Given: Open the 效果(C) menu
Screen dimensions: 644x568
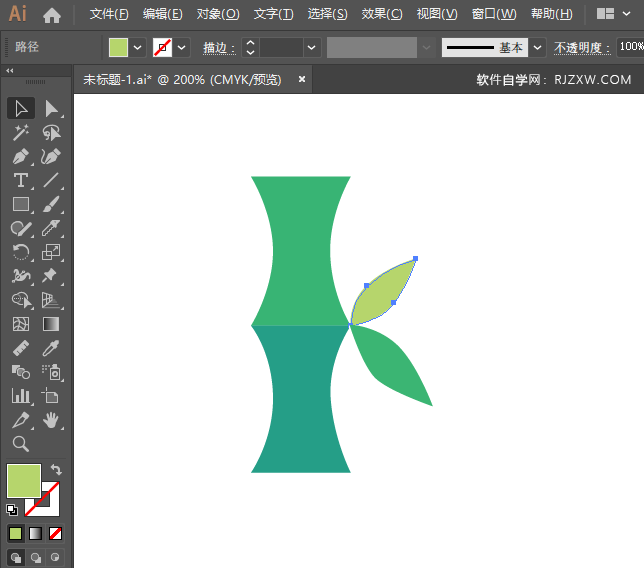Looking at the screenshot, I should point(381,14).
